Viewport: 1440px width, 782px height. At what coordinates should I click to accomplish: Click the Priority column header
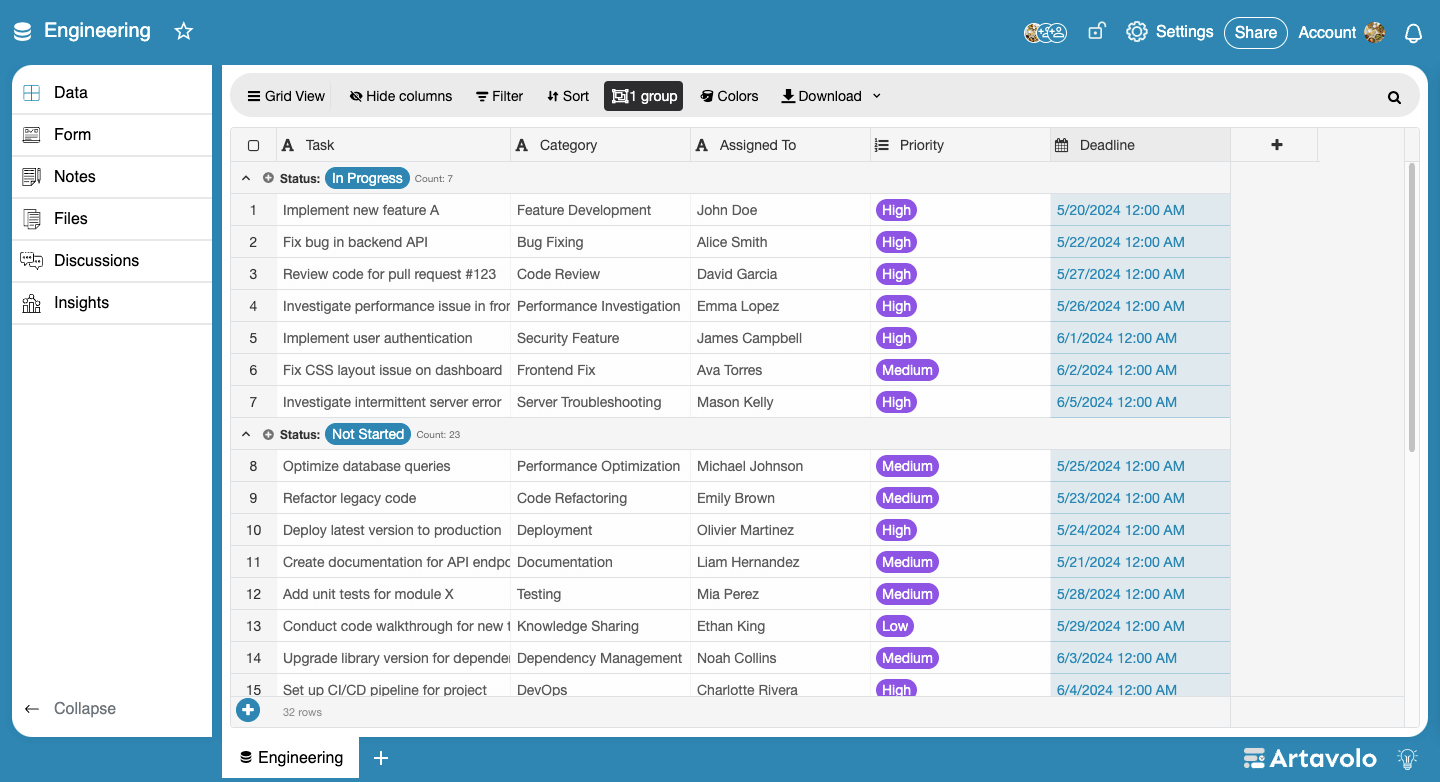point(960,145)
